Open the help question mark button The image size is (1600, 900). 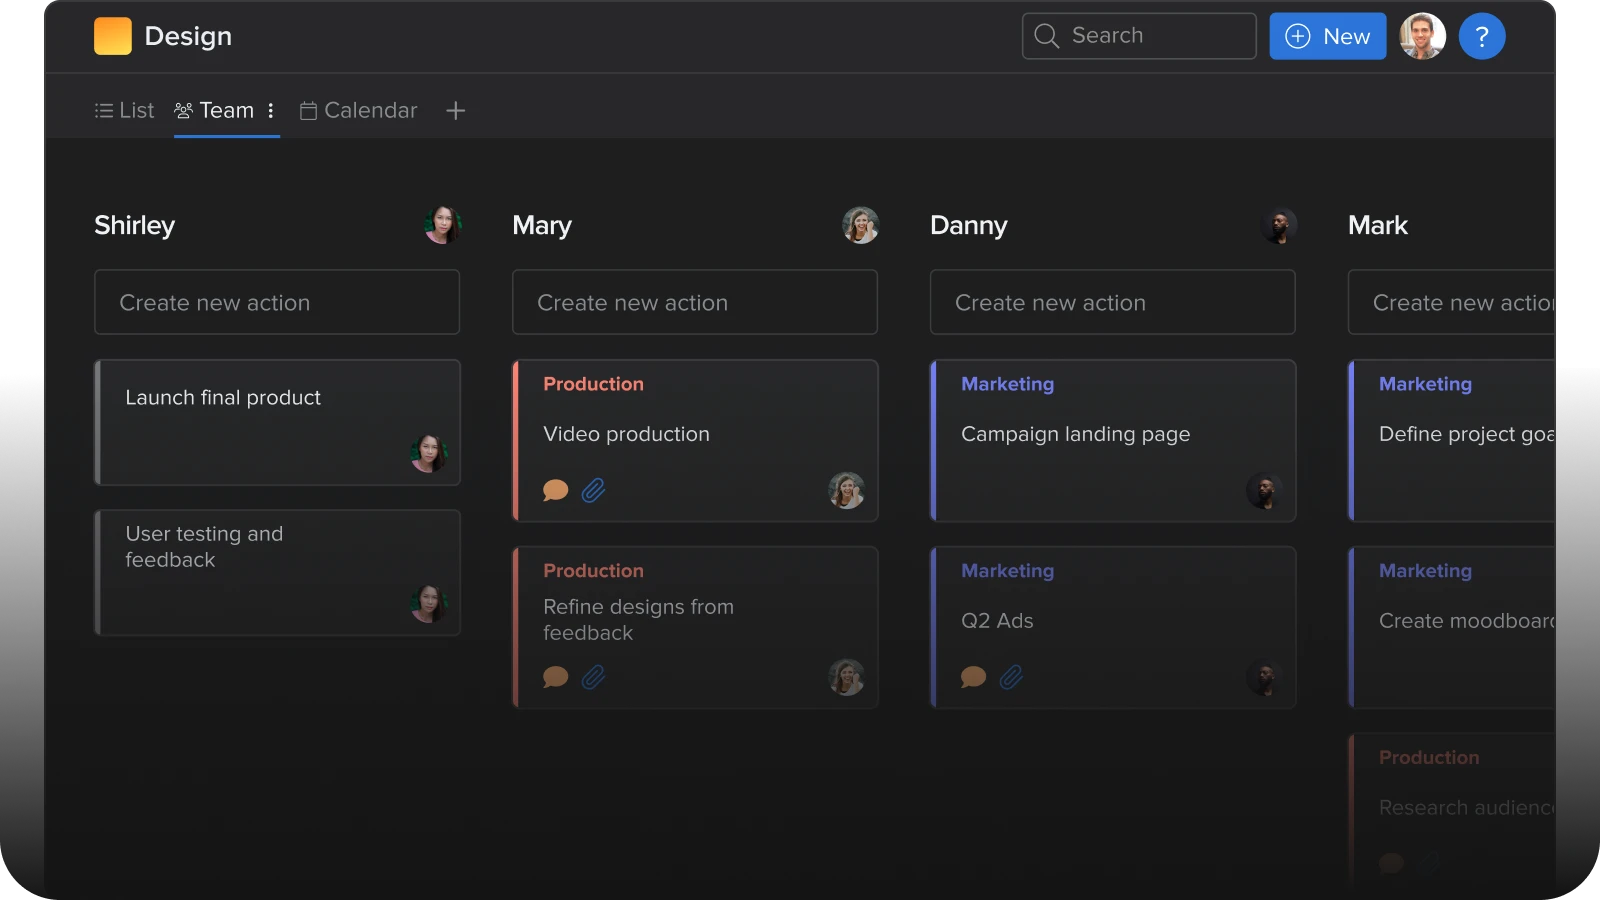[x=1482, y=37]
